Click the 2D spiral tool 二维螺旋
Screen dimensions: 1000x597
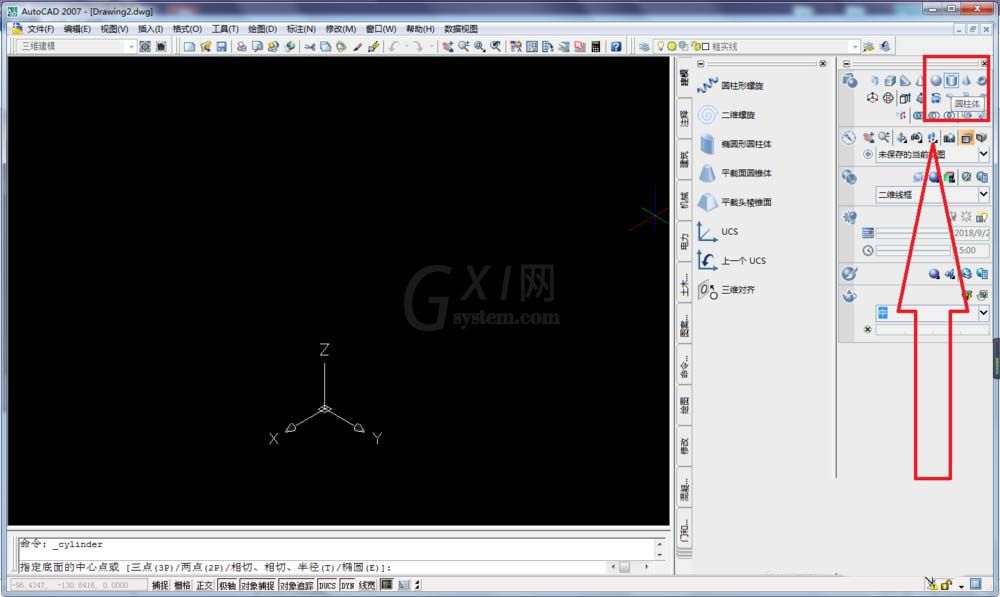tap(726, 115)
